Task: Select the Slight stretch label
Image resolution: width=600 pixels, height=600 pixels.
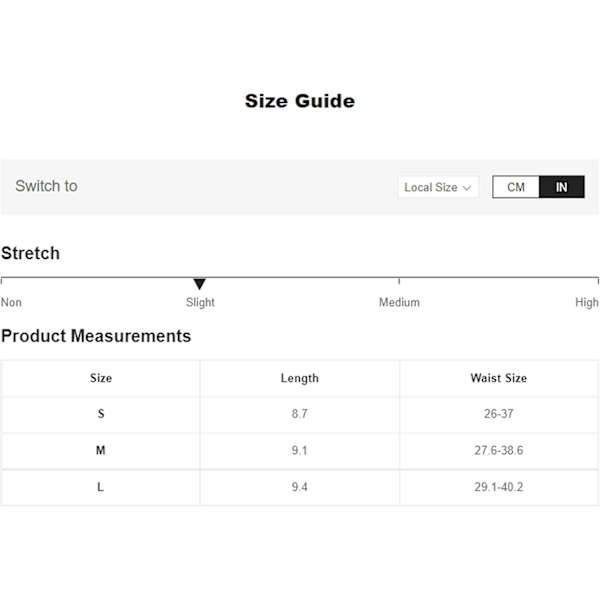Action: click(x=200, y=302)
